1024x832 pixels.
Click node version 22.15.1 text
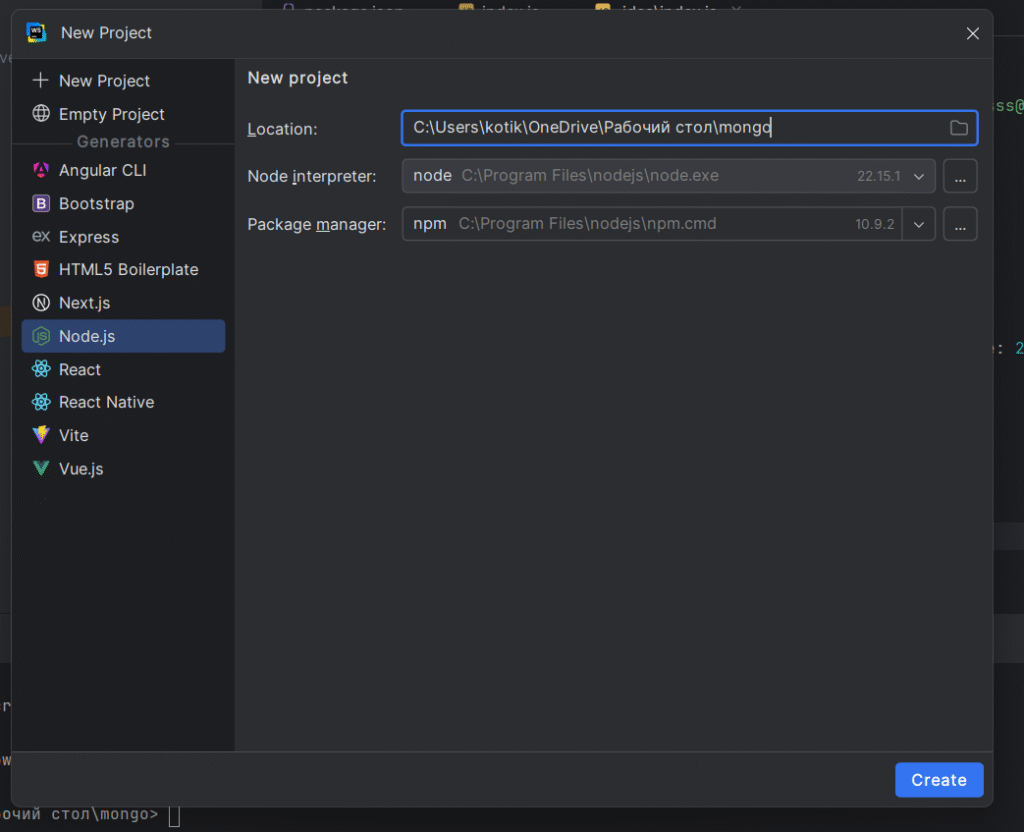pos(878,176)
